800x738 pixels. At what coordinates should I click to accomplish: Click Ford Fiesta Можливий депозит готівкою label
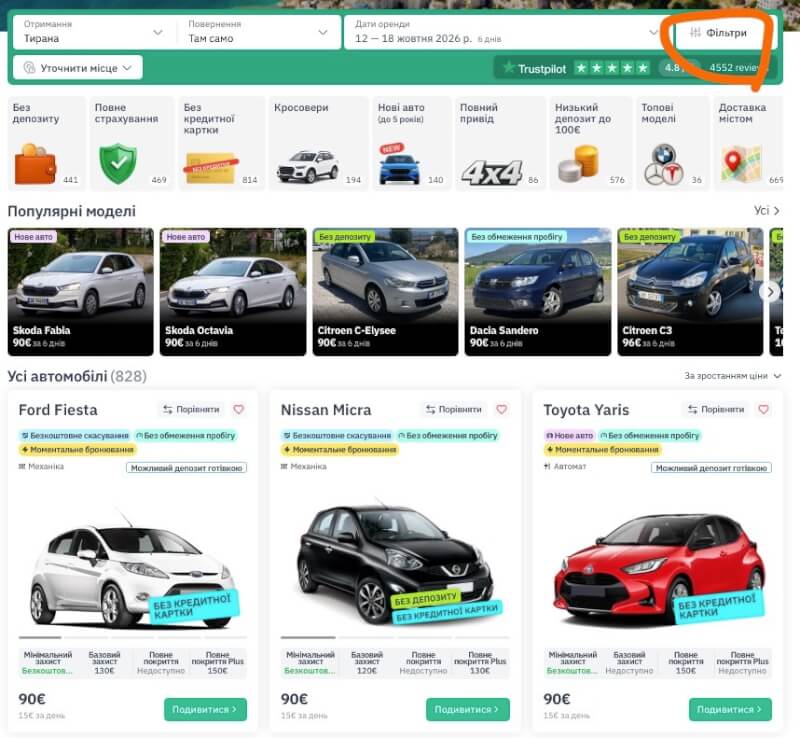187,468
